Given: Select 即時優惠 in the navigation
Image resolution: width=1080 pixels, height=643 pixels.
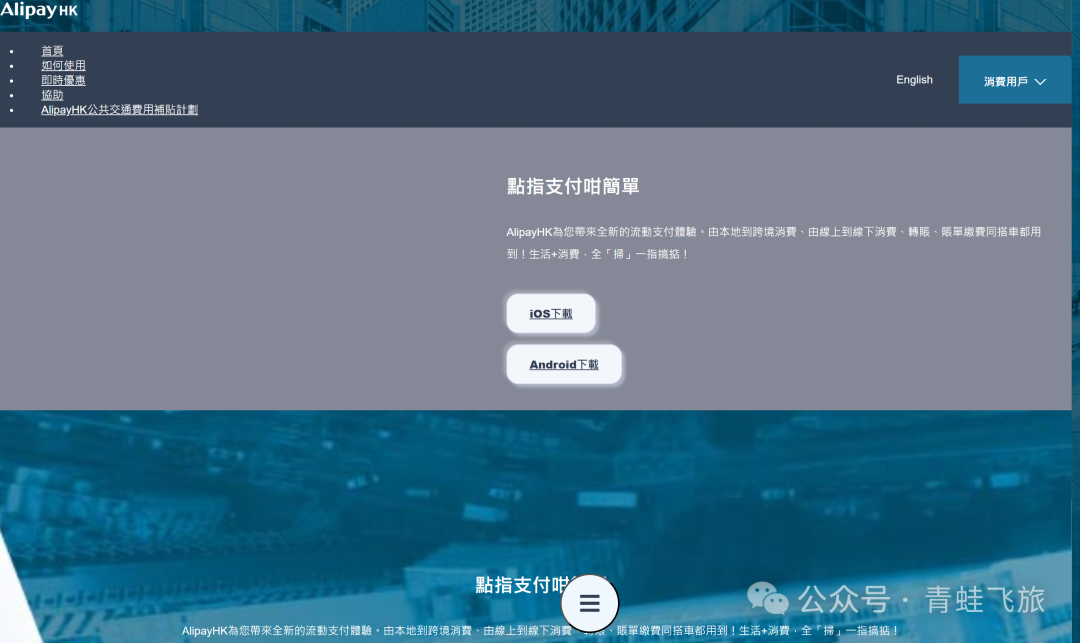Looking at the screenshot, I should tap(63, 80).
